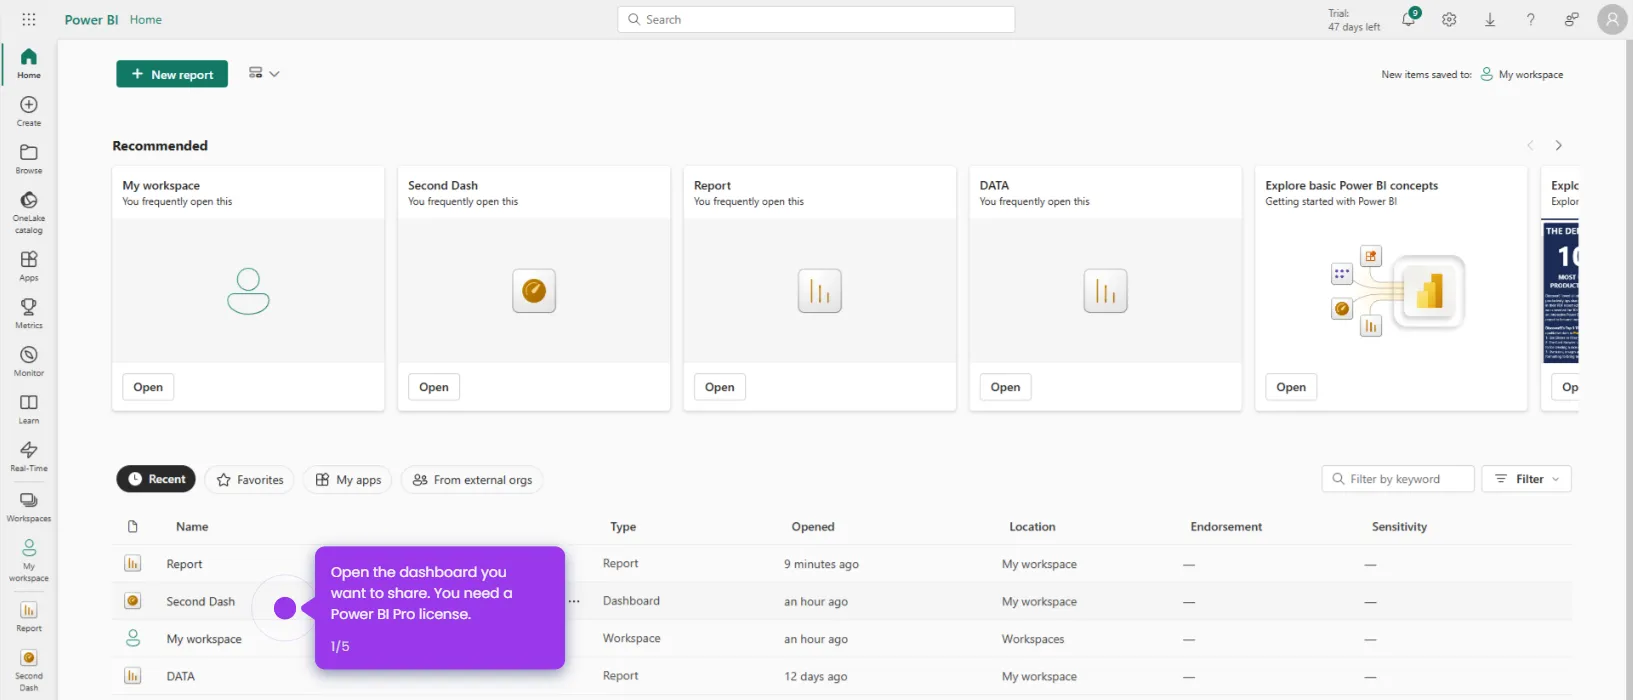This screenshot has height=700, width=1633.
Task: Open the download menu icon
Action: [1490, 19]
